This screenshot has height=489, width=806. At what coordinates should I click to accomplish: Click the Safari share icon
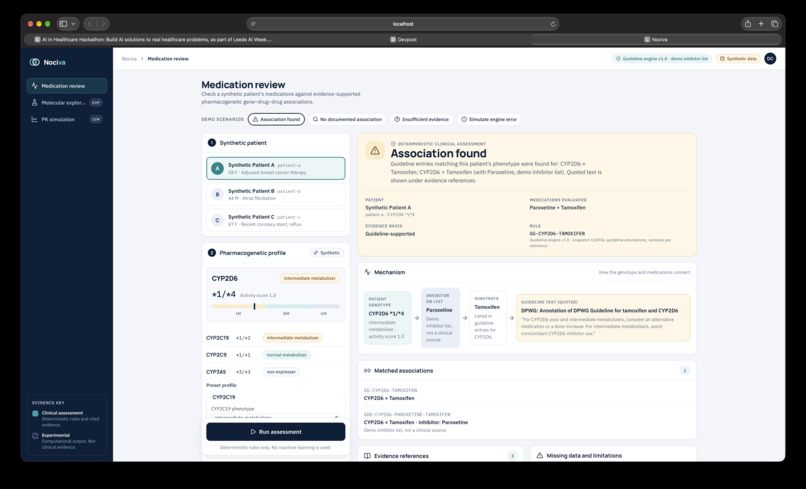click(747, 24)
